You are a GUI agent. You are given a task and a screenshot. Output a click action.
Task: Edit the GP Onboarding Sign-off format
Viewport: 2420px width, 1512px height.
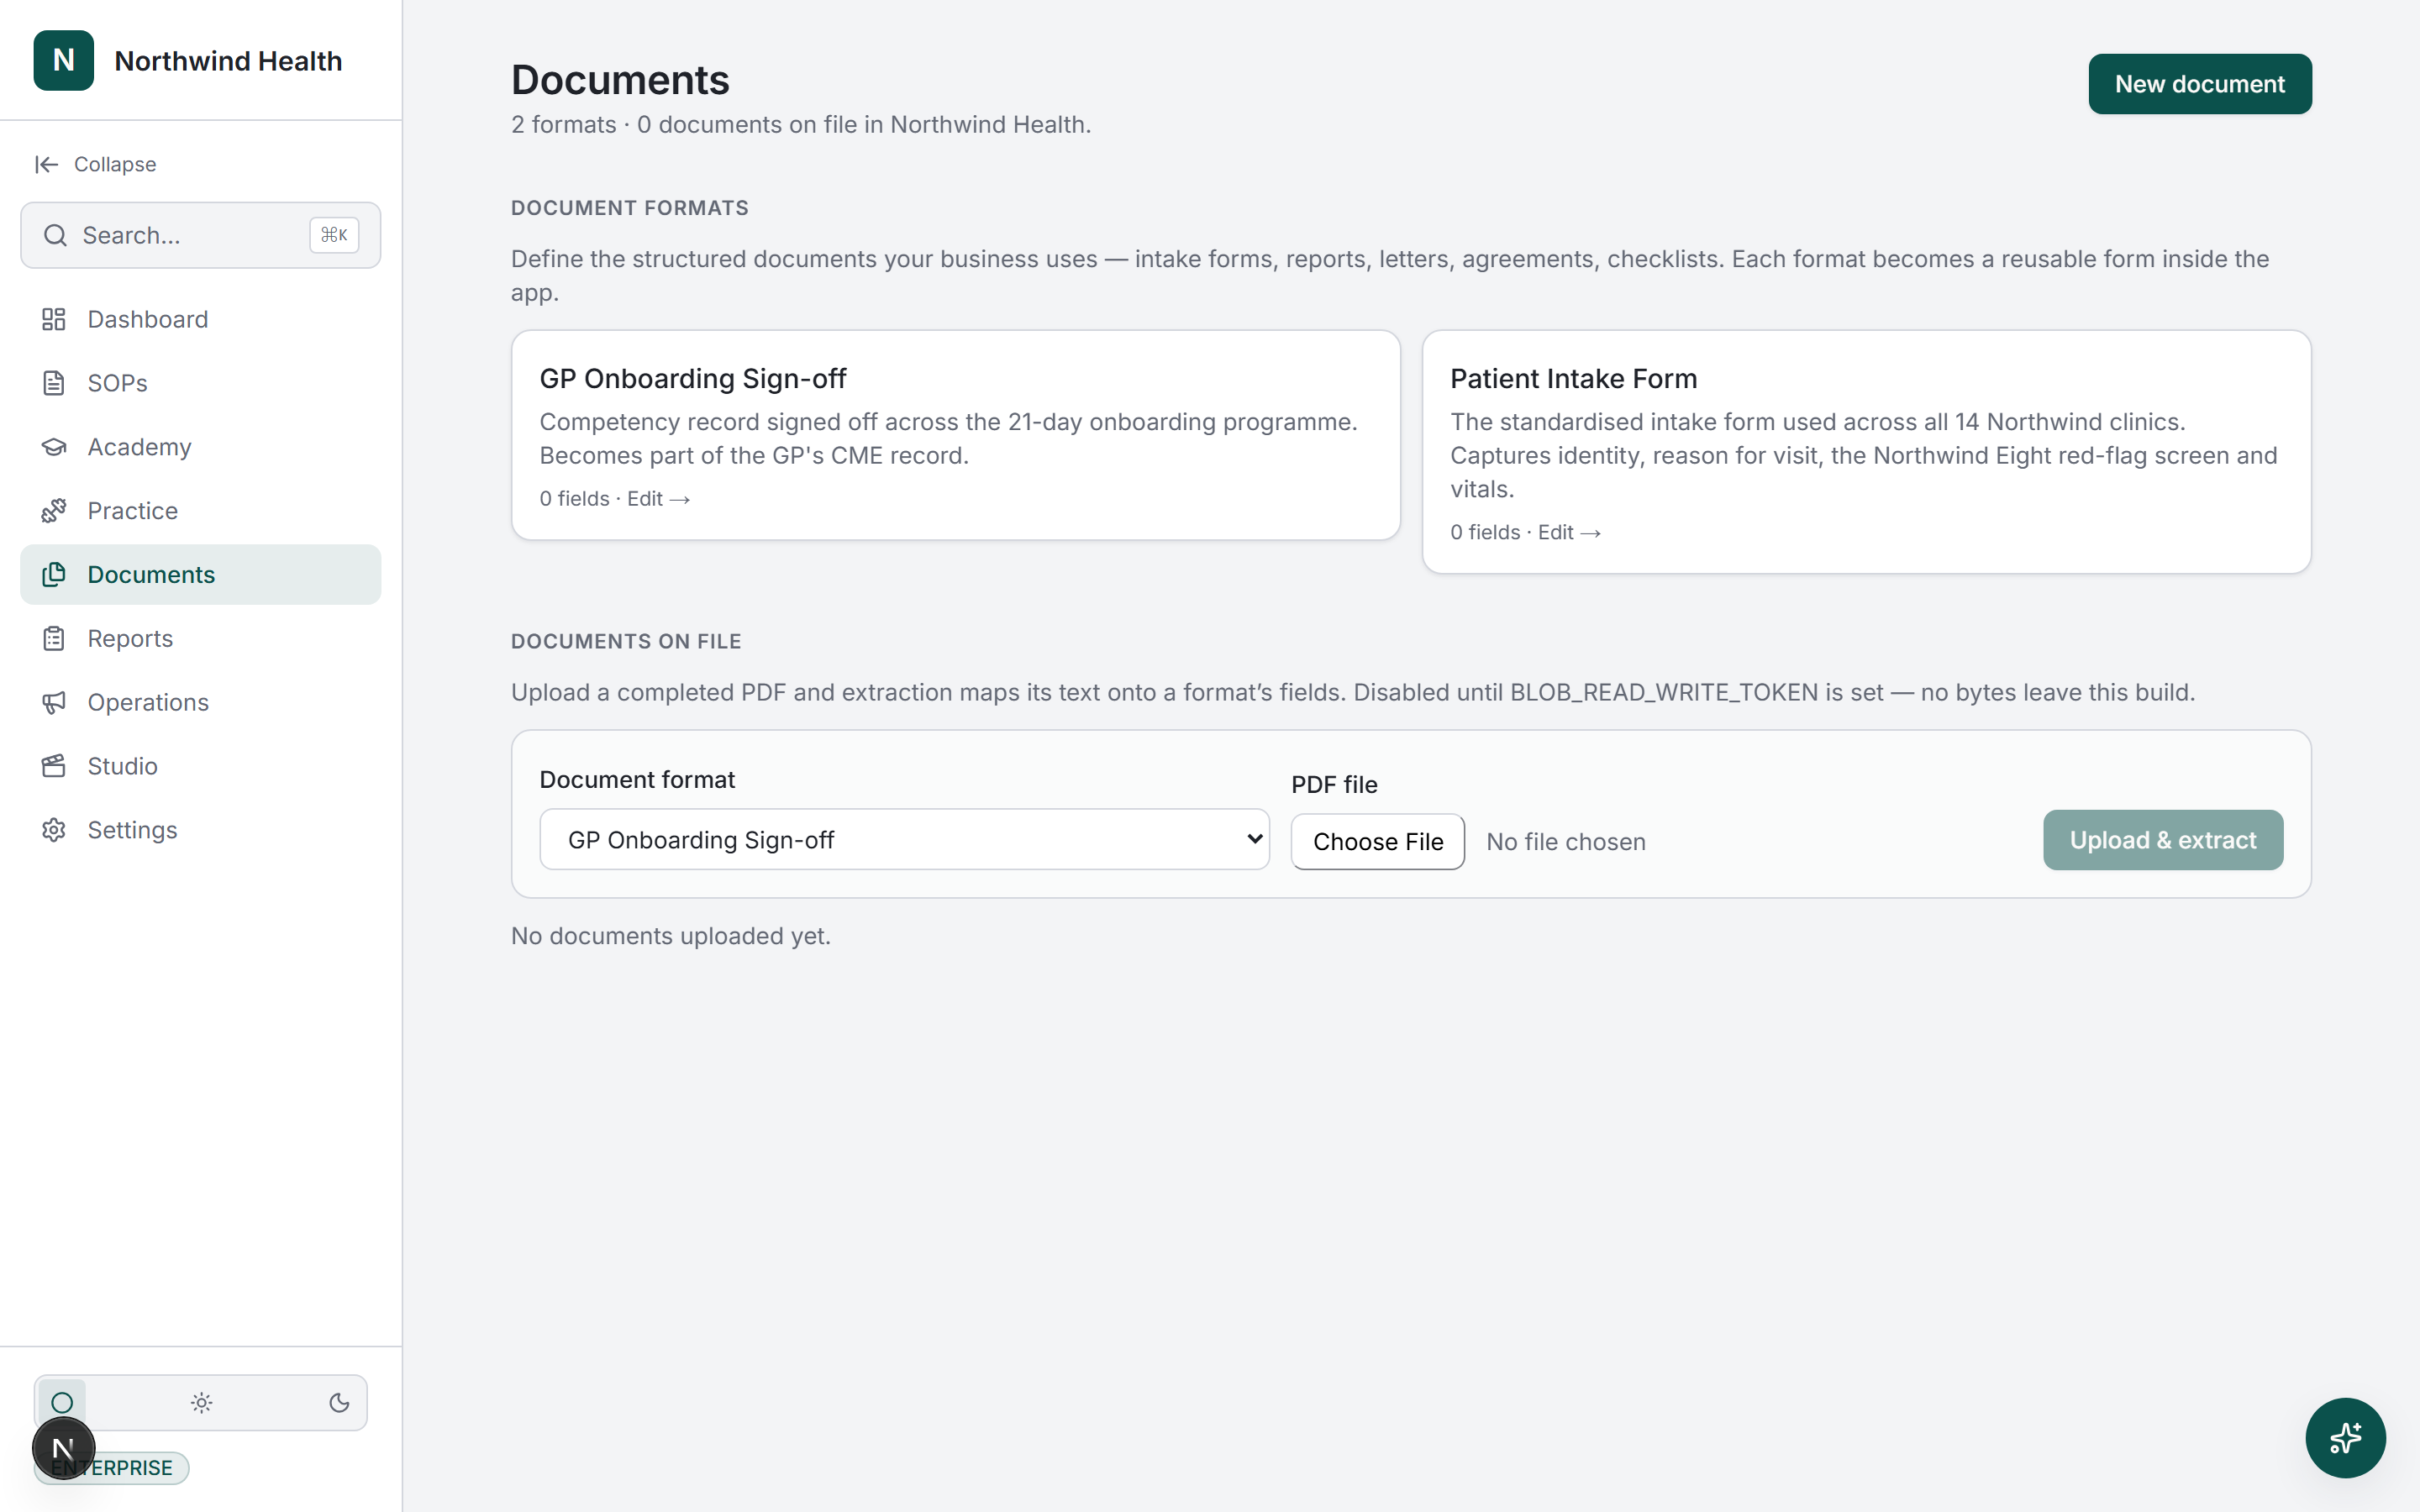658,499
